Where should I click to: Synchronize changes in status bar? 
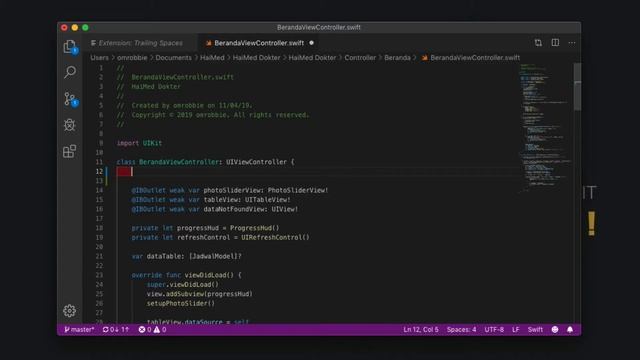point(116,329)
